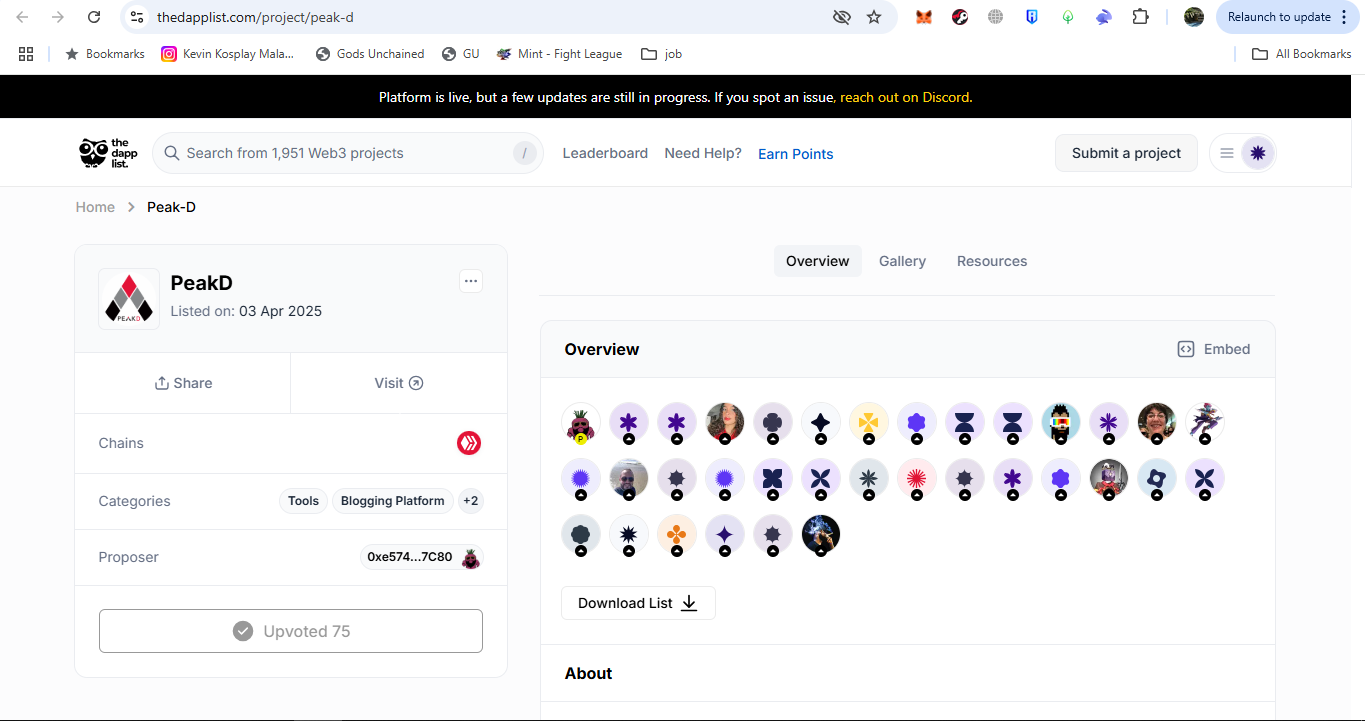The width and height of the screenshot is (1365, 721).
Task: Switch to the Resources tab
Action: coord(992,261)
